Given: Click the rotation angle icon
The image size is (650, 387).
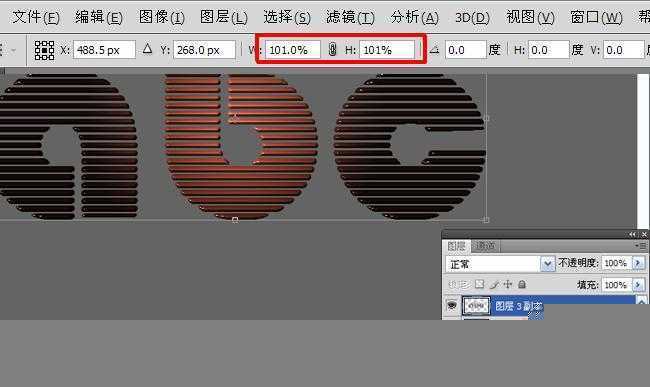Looking at the screenshot, I should 434,50.
